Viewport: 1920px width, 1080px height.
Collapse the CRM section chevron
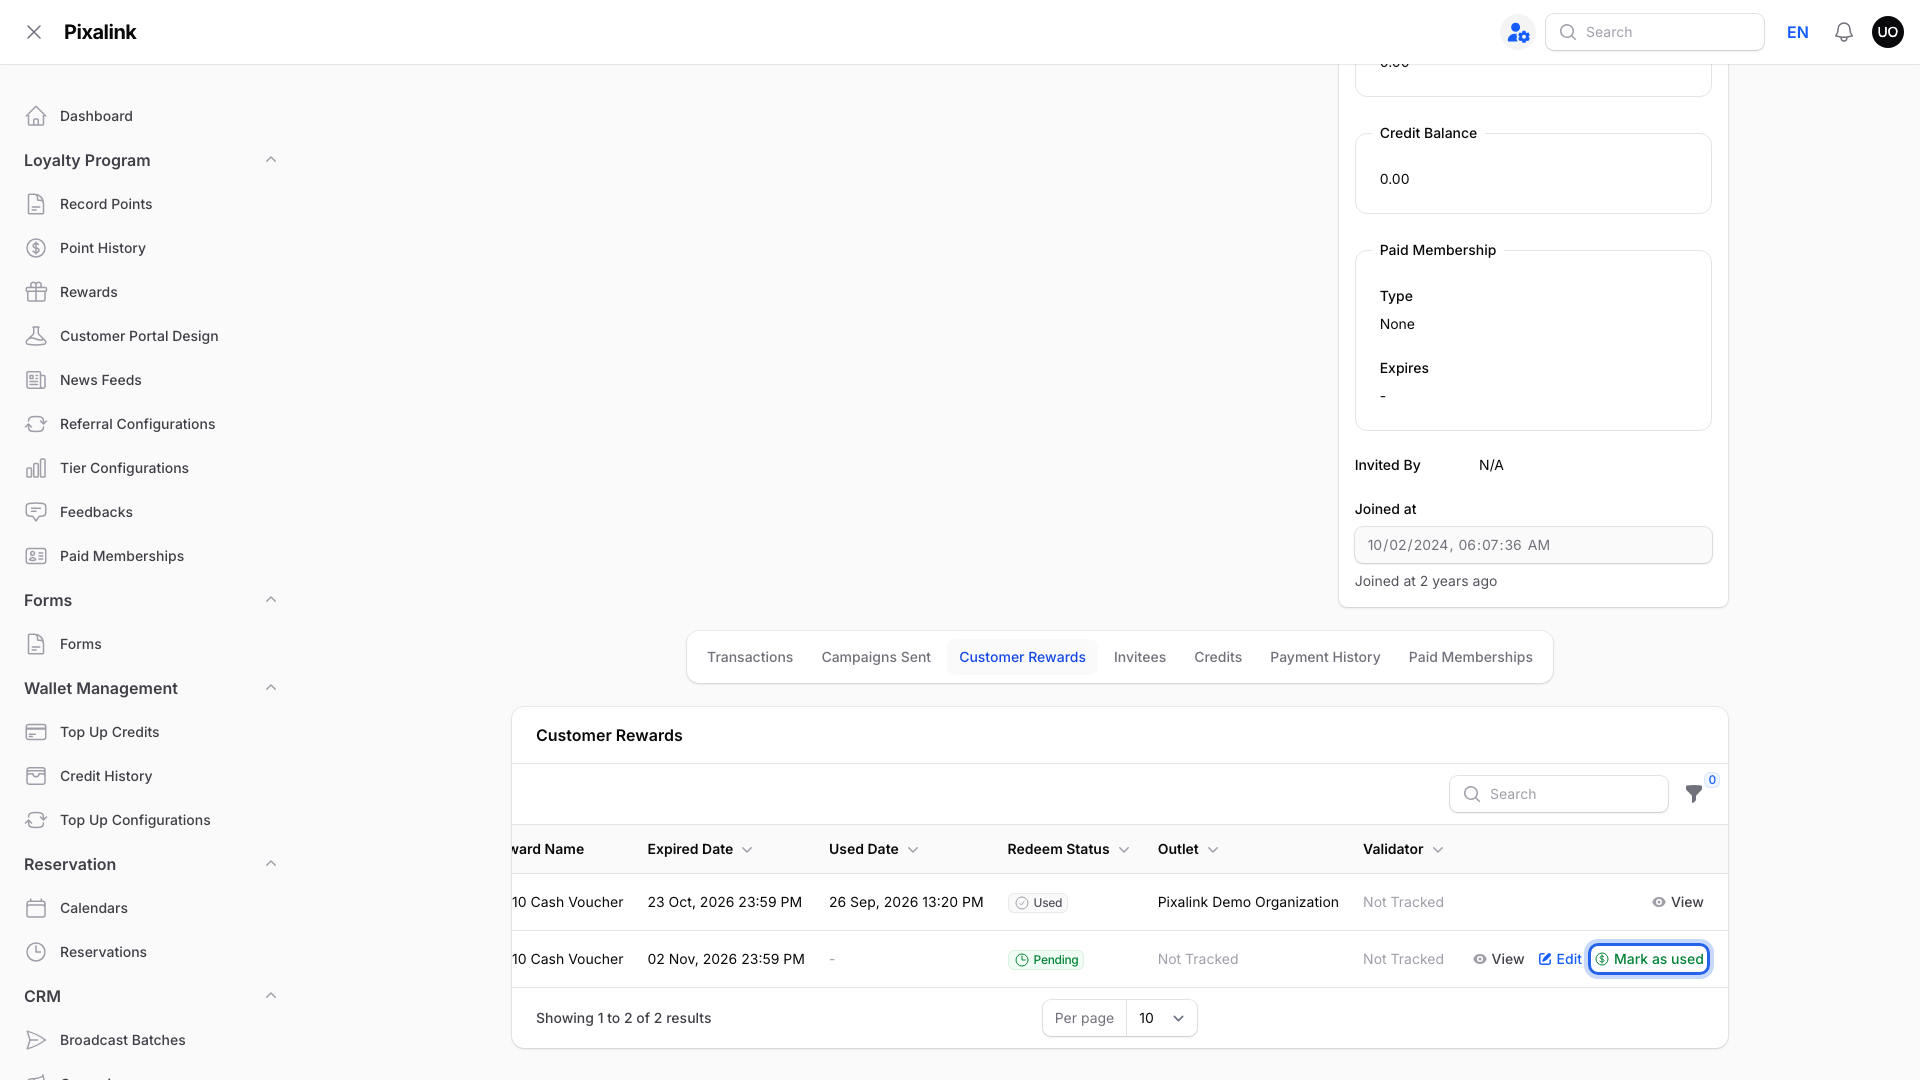pyautogui.click(x=271, y=996)
